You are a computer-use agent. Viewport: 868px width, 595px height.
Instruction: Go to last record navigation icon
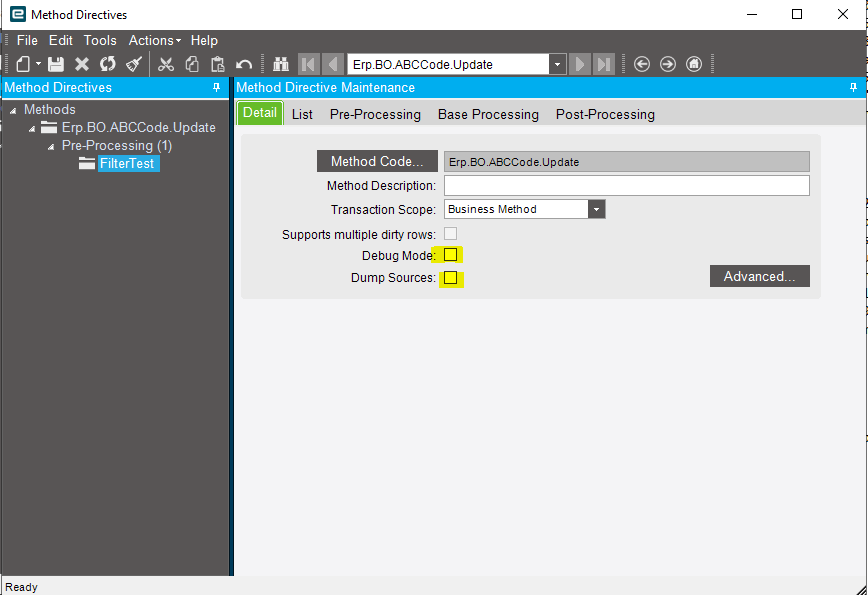[603, 64]
